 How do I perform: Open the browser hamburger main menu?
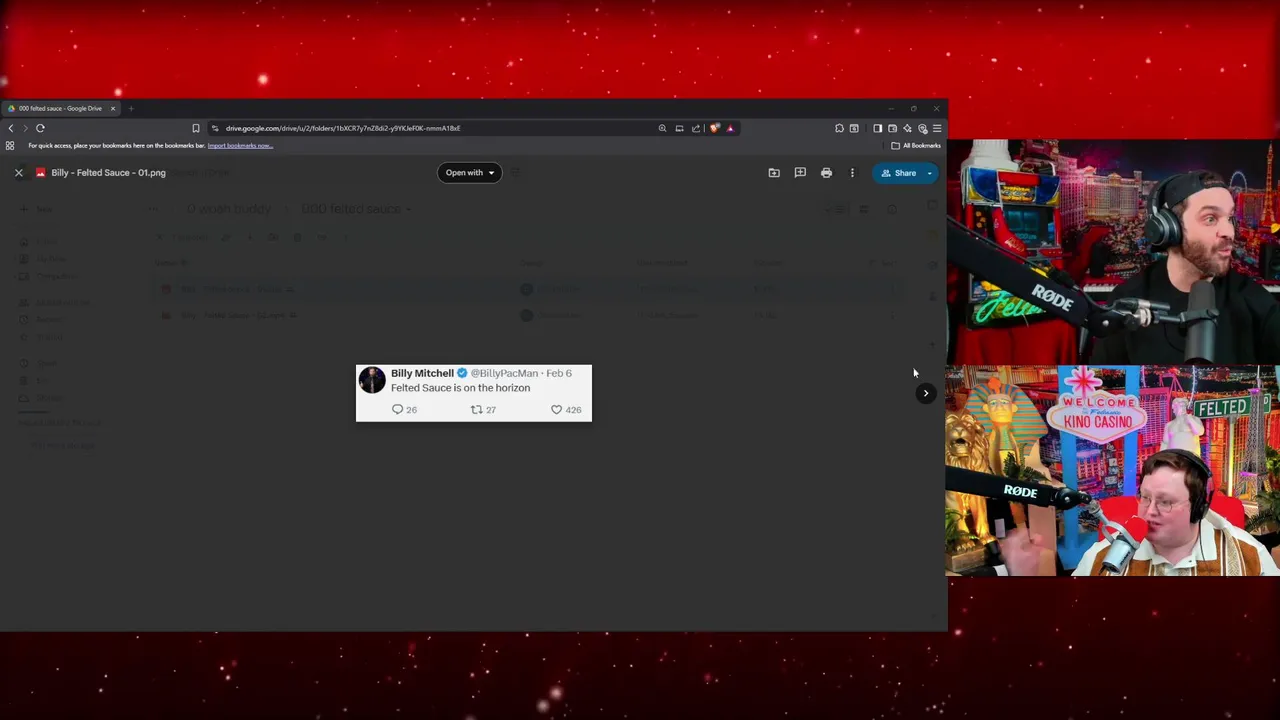pos(937,128)
